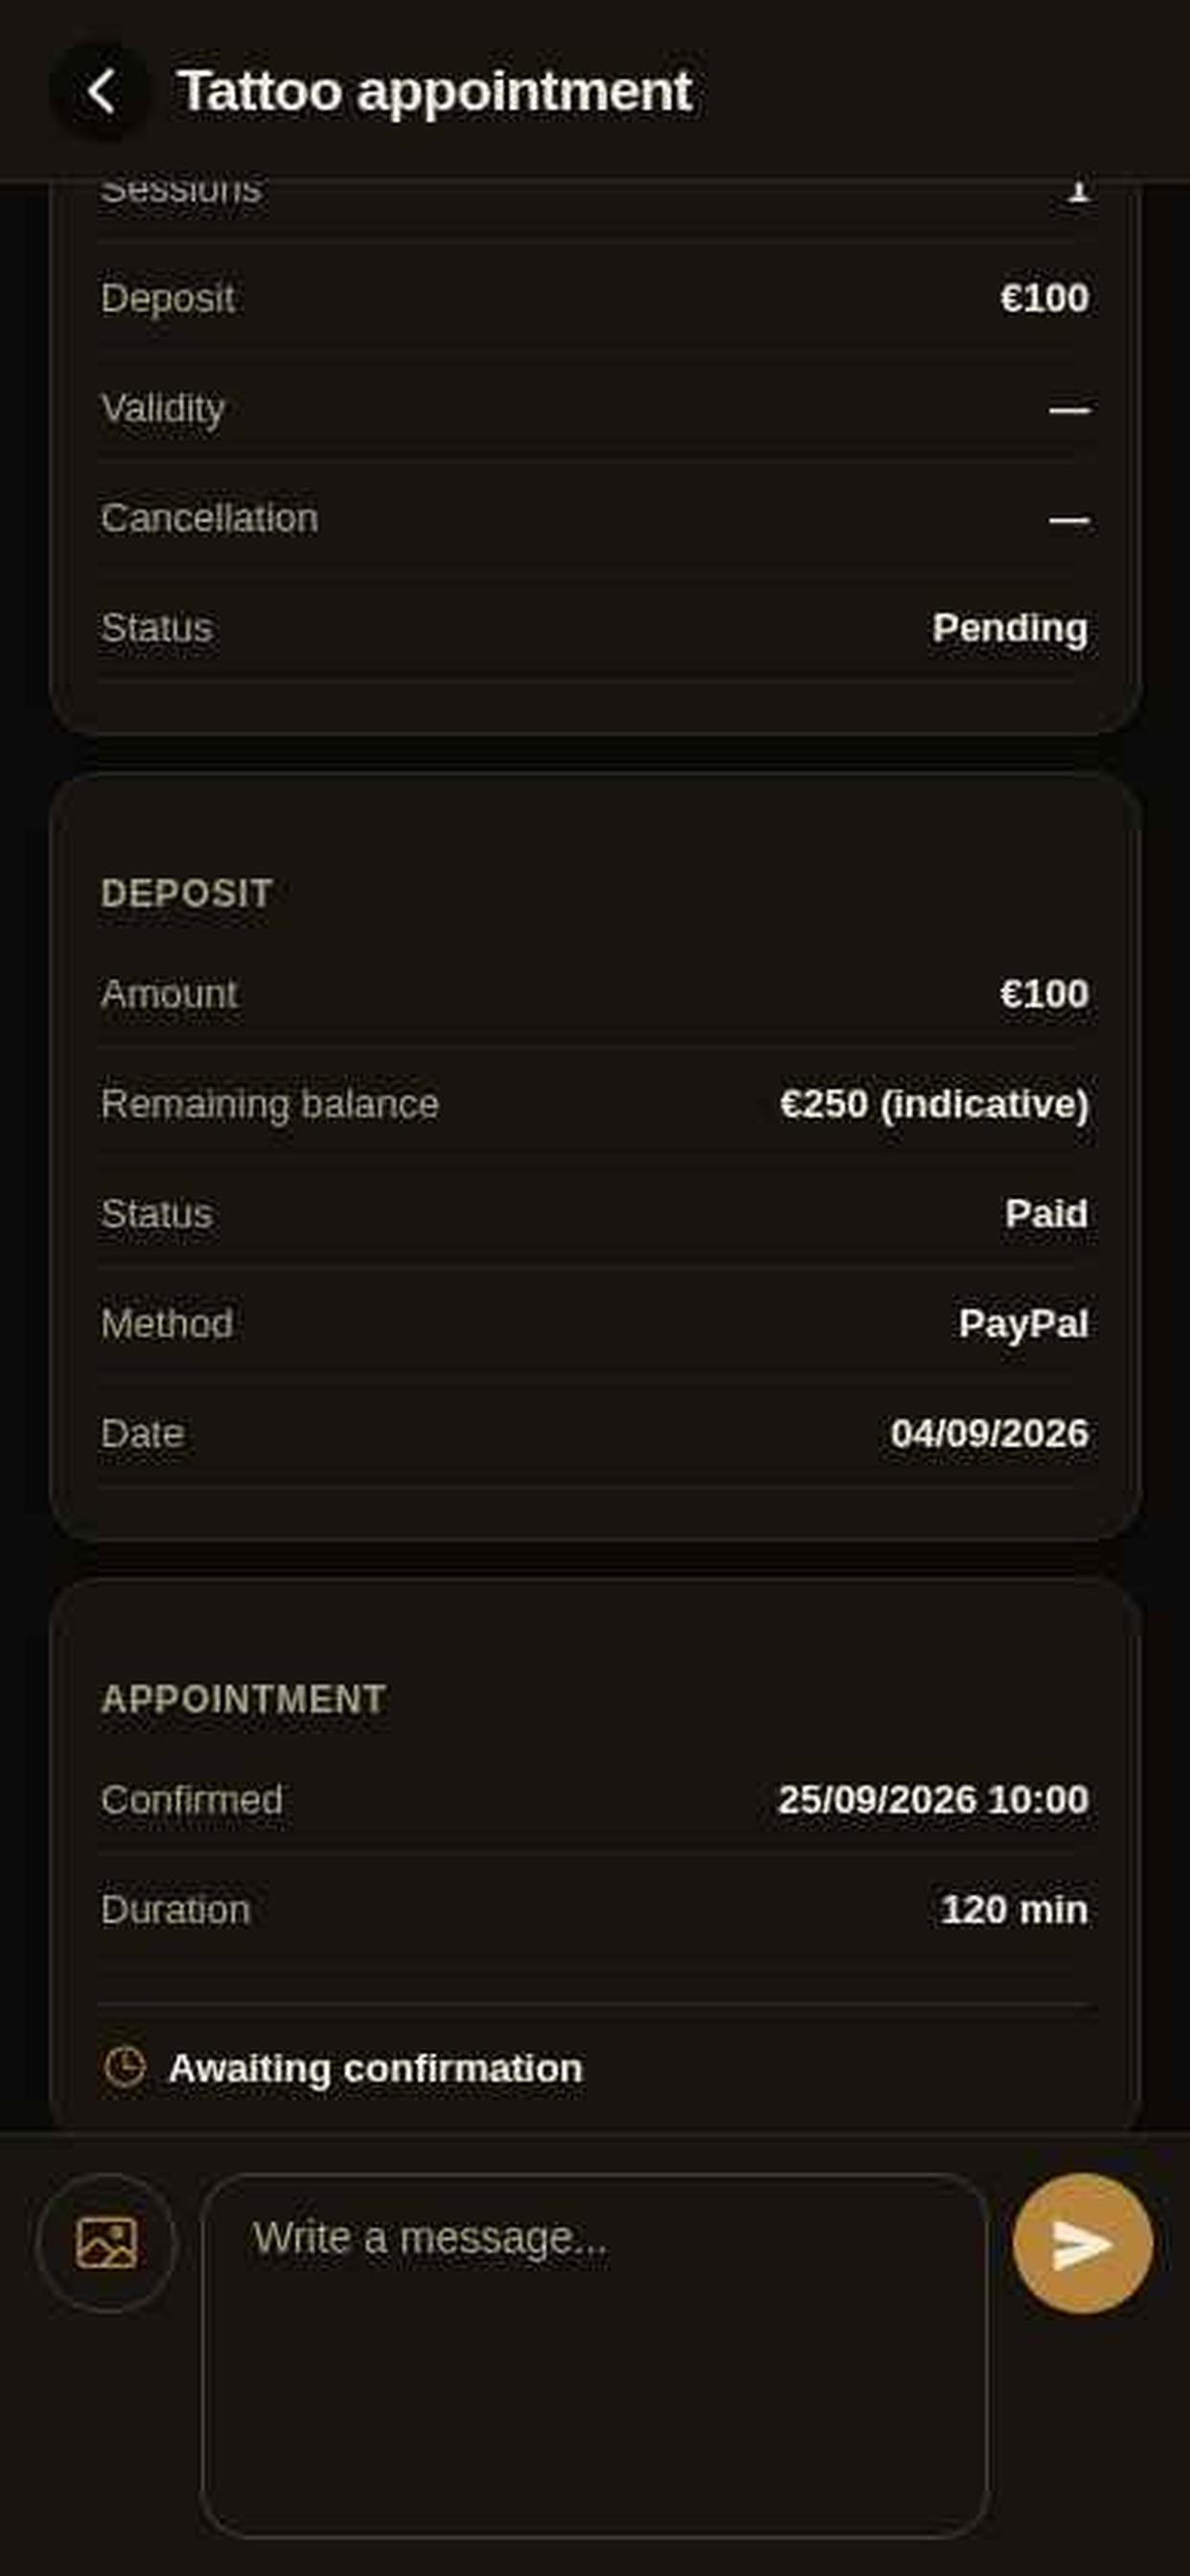This screenshot has width=1190, height=2576.
Task: Click the Remaining balance €250 (indicative) value
Action: [934, 1104]
